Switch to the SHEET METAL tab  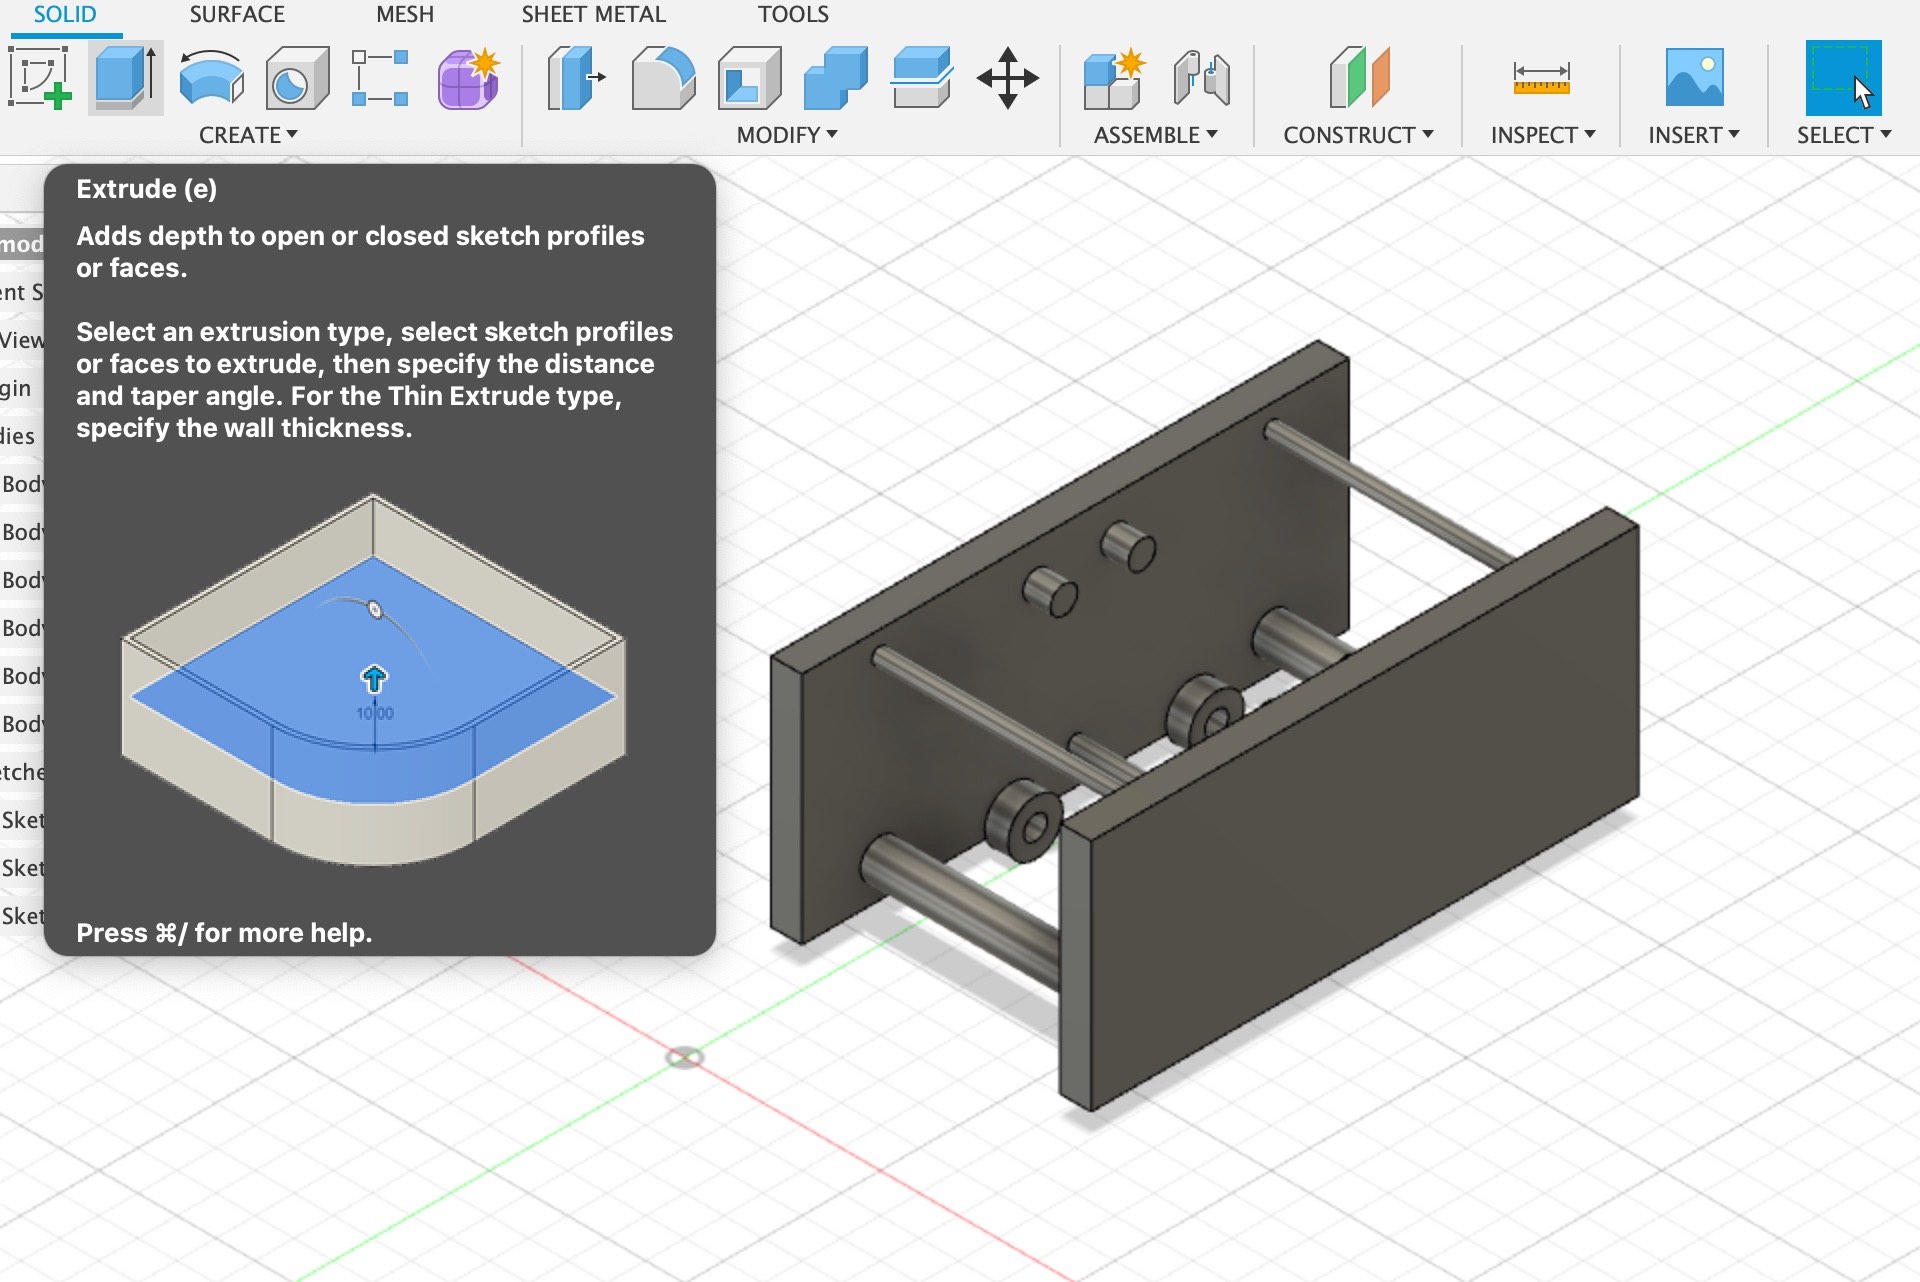pos(593,14)
